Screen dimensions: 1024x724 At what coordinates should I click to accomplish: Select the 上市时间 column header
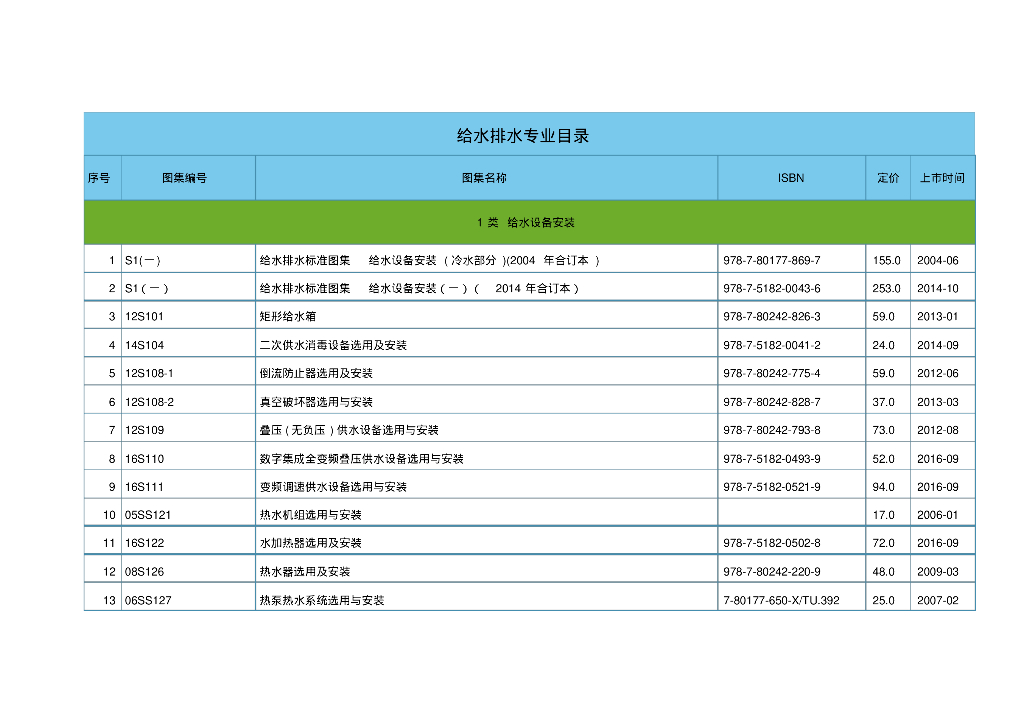[941, 177]
